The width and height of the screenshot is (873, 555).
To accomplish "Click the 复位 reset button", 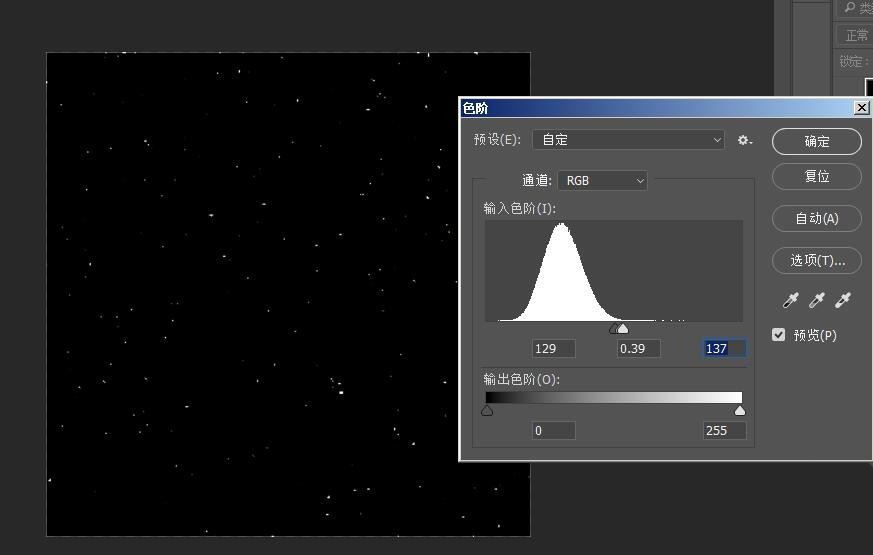I will pyautogui.click(x=817, y=176).
